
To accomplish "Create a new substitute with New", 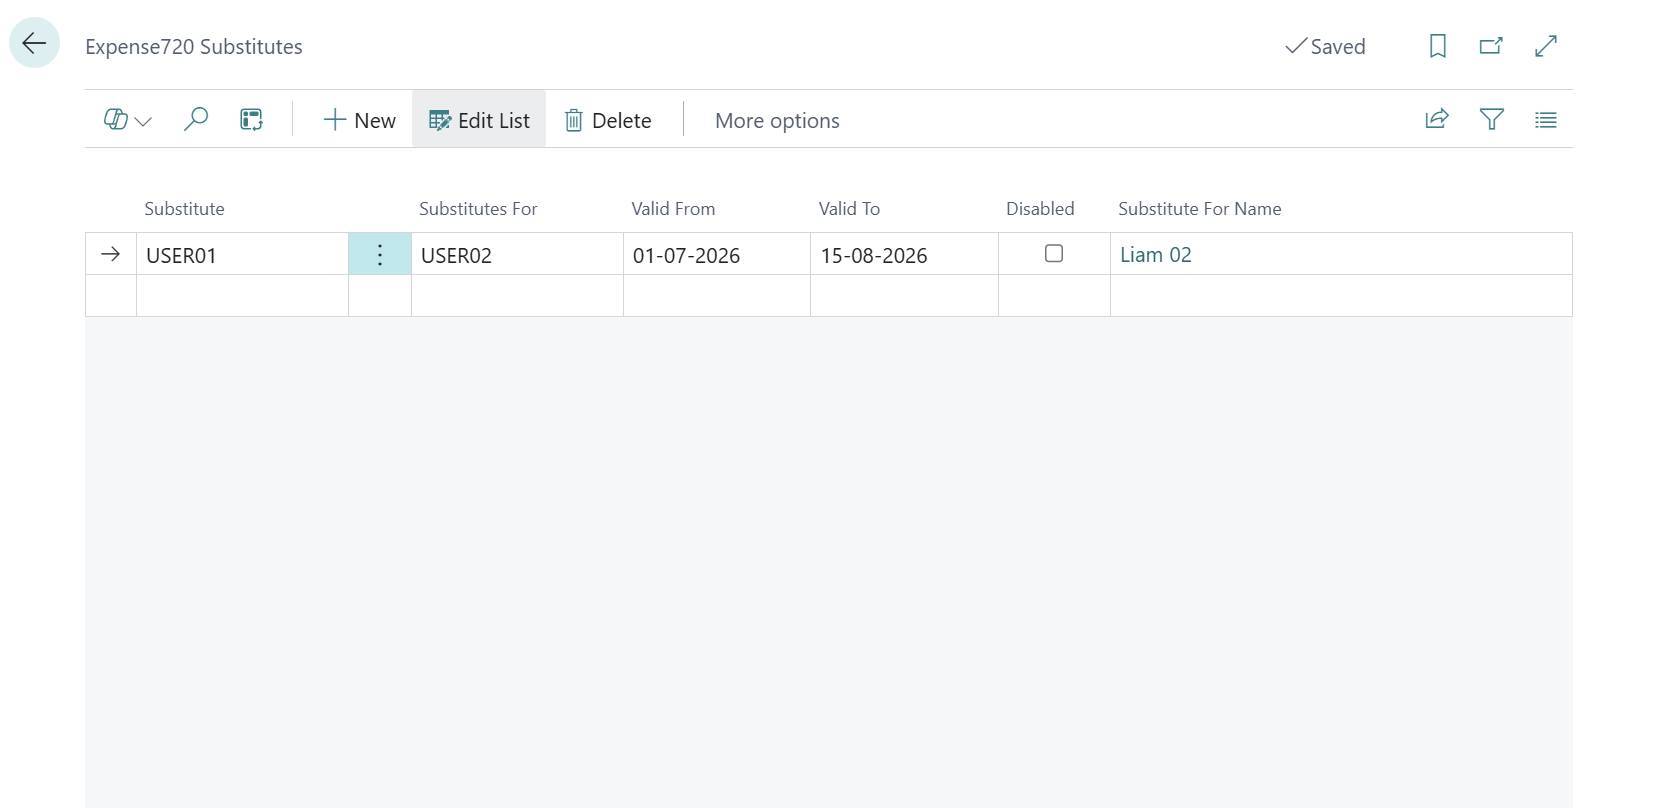I will 360,120.
